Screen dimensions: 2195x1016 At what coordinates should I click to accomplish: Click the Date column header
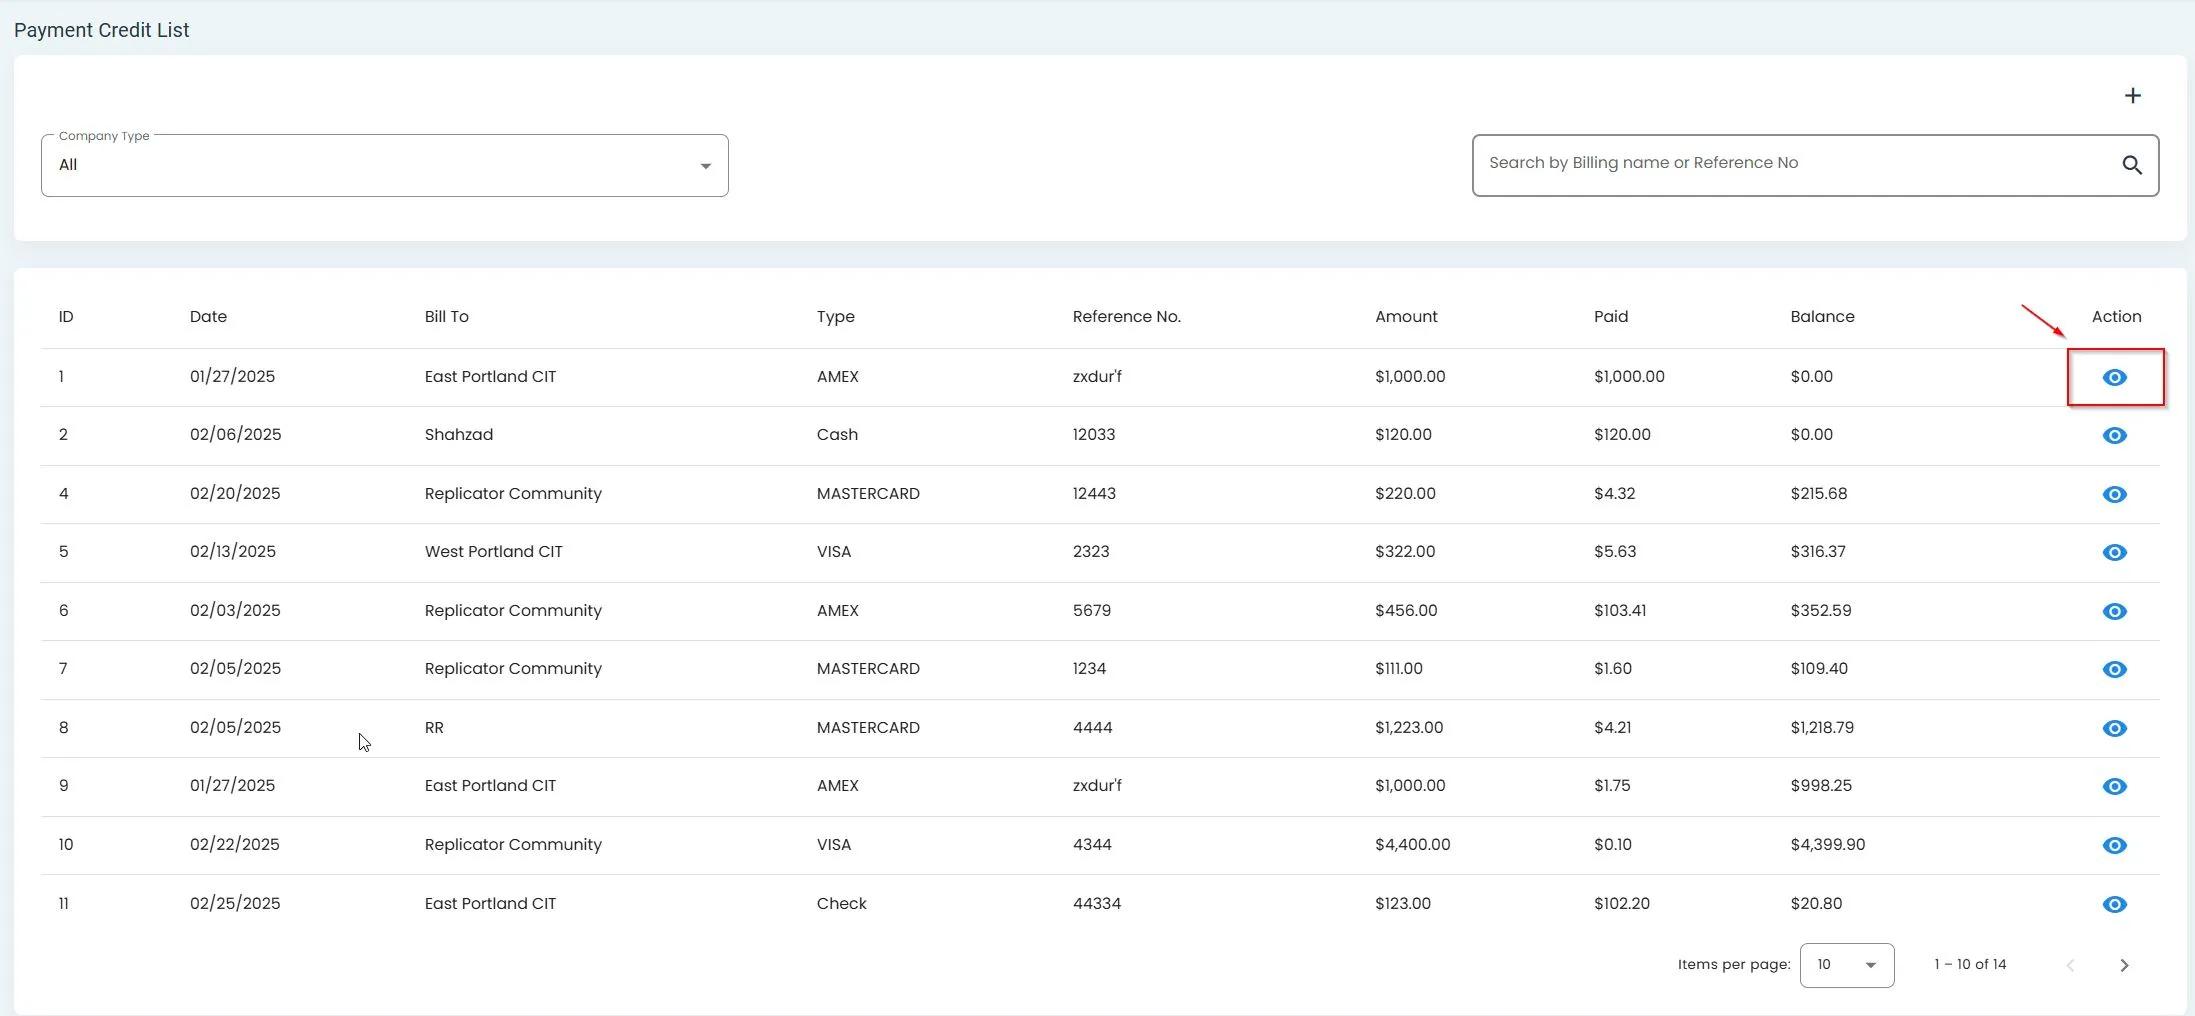[208, 317]
